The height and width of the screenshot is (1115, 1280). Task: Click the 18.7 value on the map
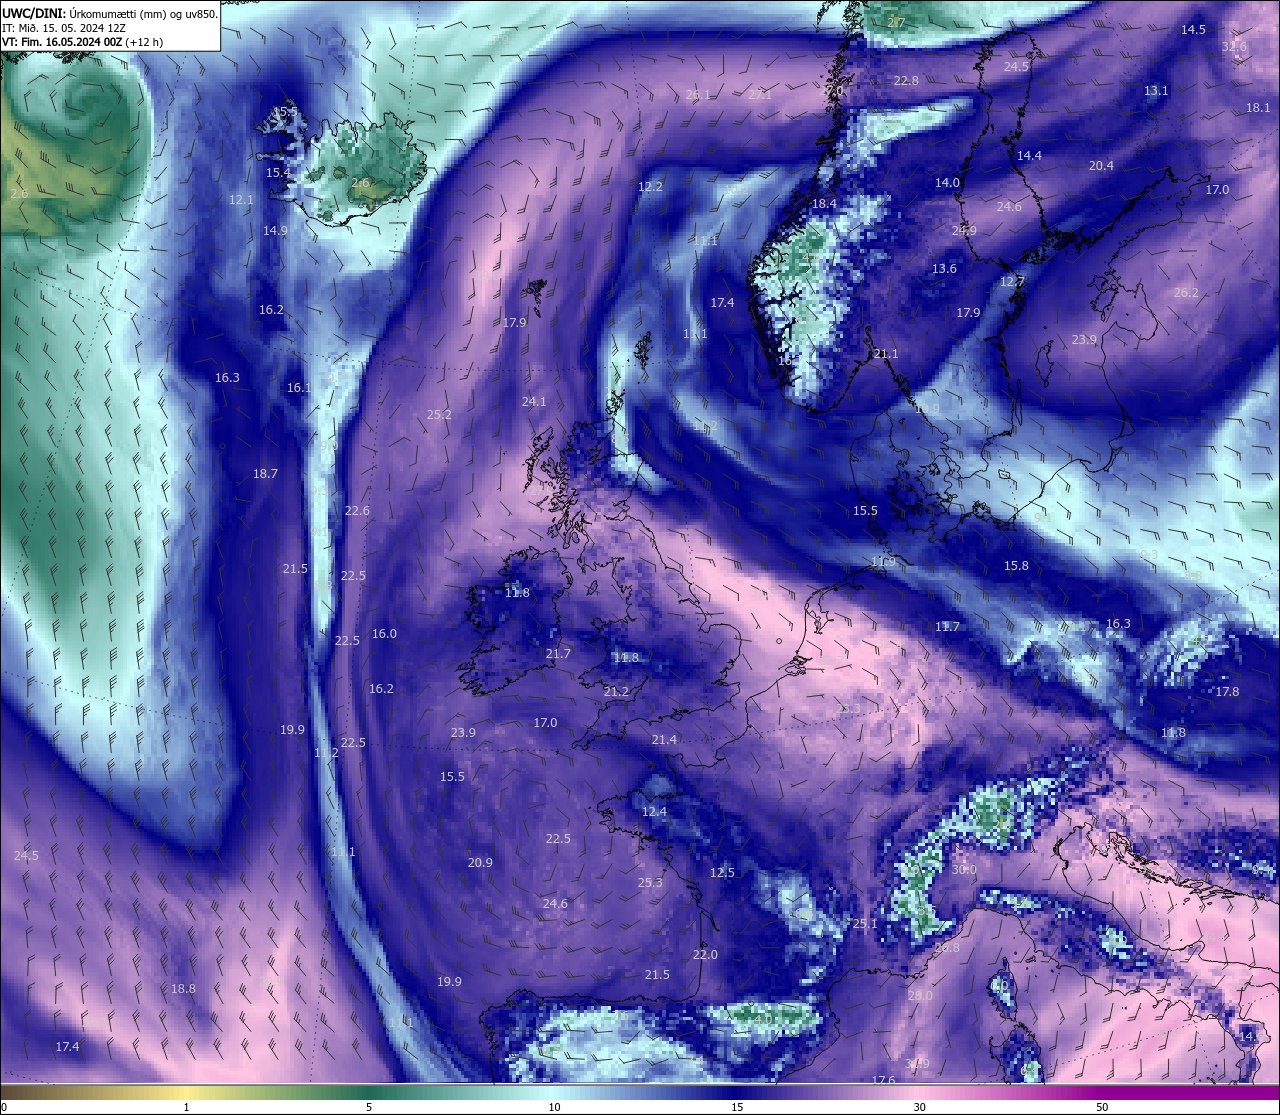click(265, 474)
